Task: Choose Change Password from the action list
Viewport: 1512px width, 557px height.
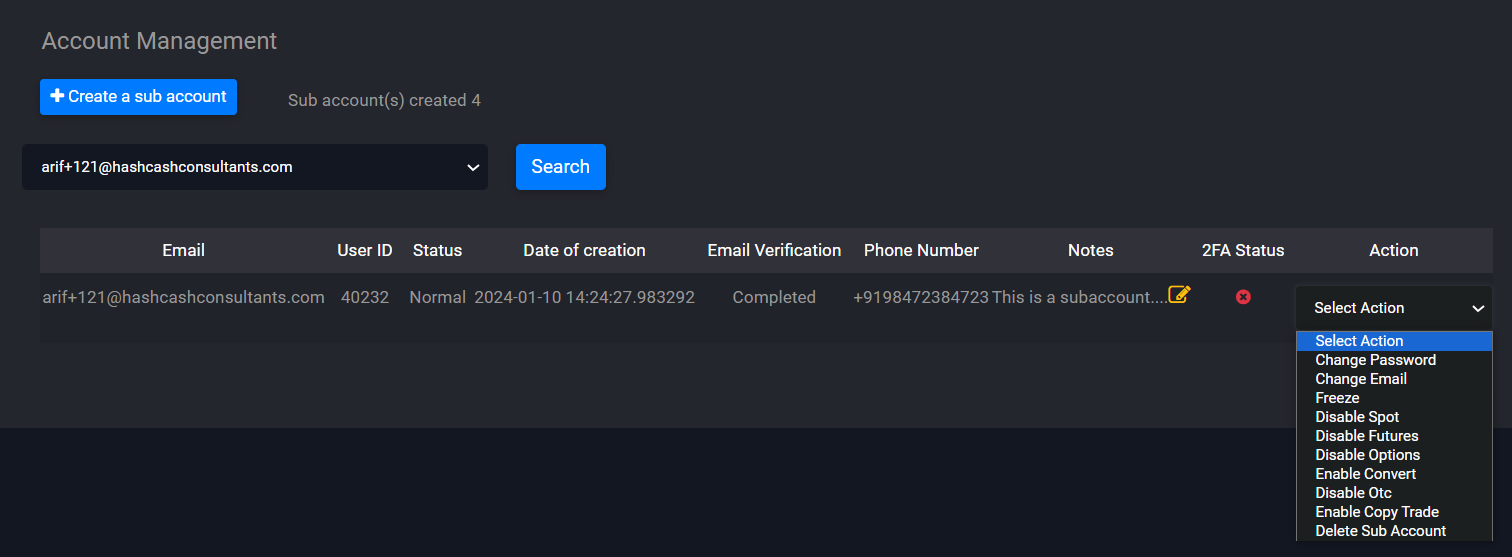Action: (x=1375, y=360)
